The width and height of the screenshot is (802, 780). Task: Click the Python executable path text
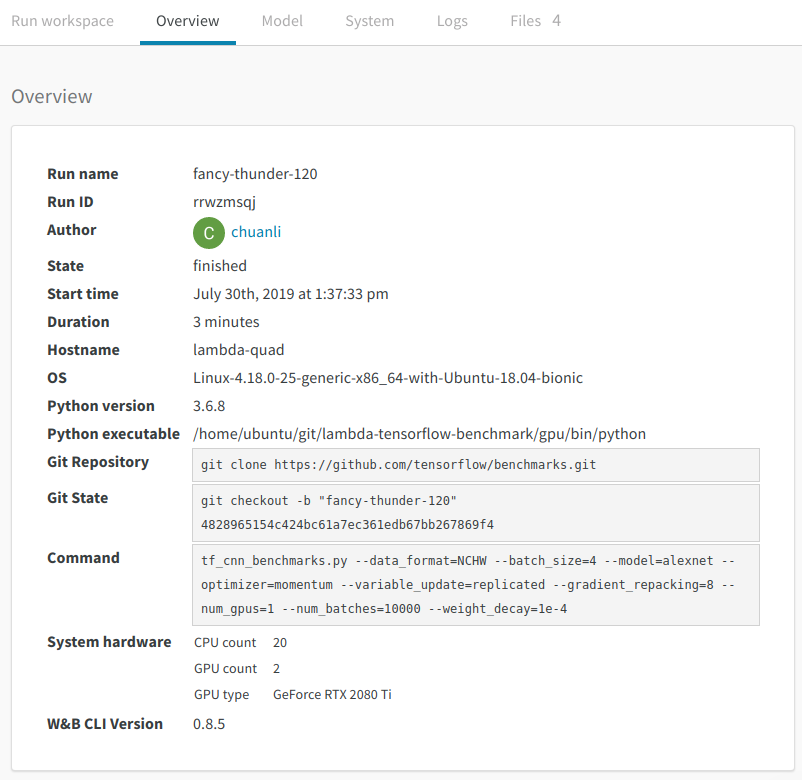pyautogui.click(x=418, y=433)
